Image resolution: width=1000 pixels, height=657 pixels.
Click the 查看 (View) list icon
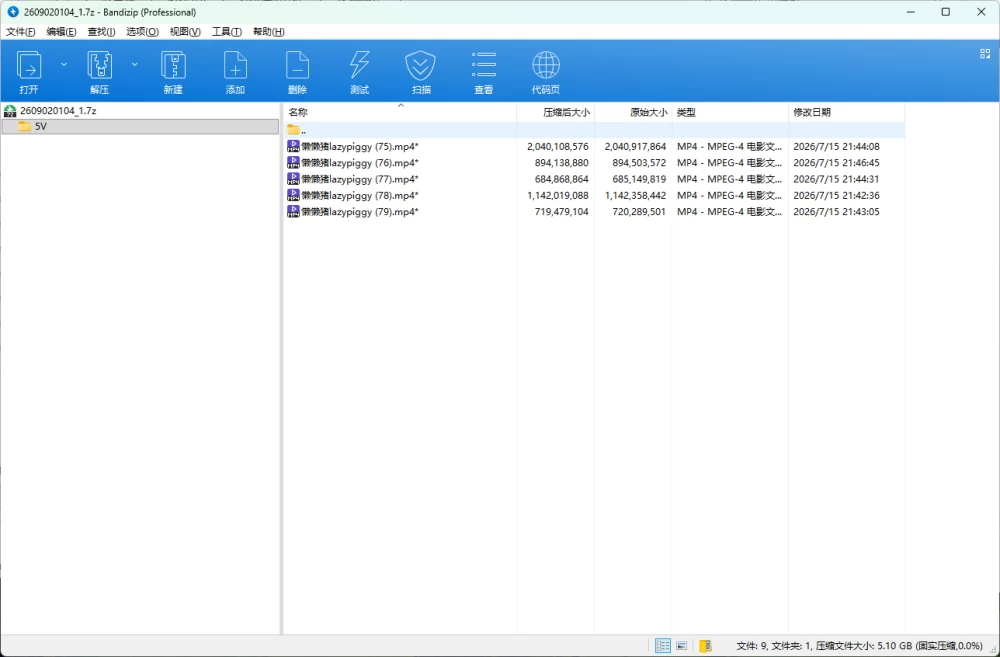[483, 65]
